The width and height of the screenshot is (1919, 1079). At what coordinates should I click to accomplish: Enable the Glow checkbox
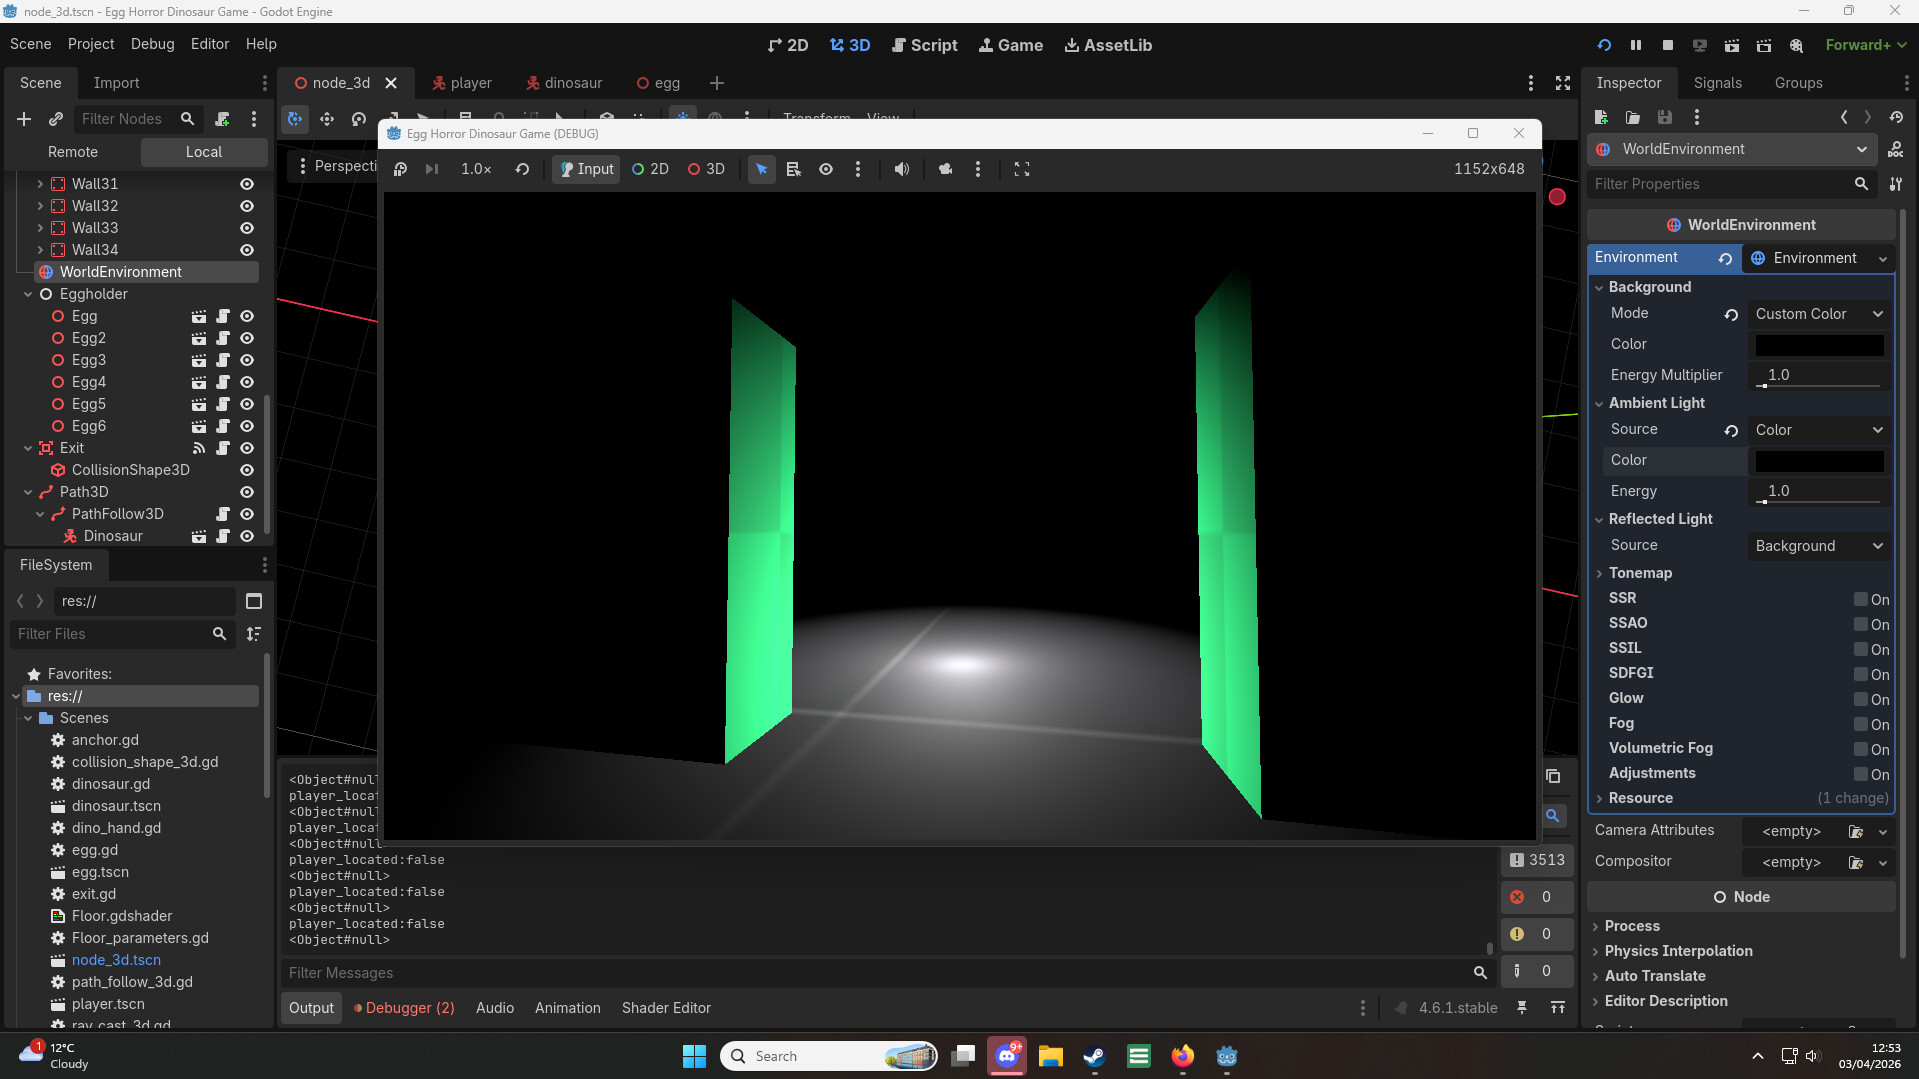[1861, 699]
